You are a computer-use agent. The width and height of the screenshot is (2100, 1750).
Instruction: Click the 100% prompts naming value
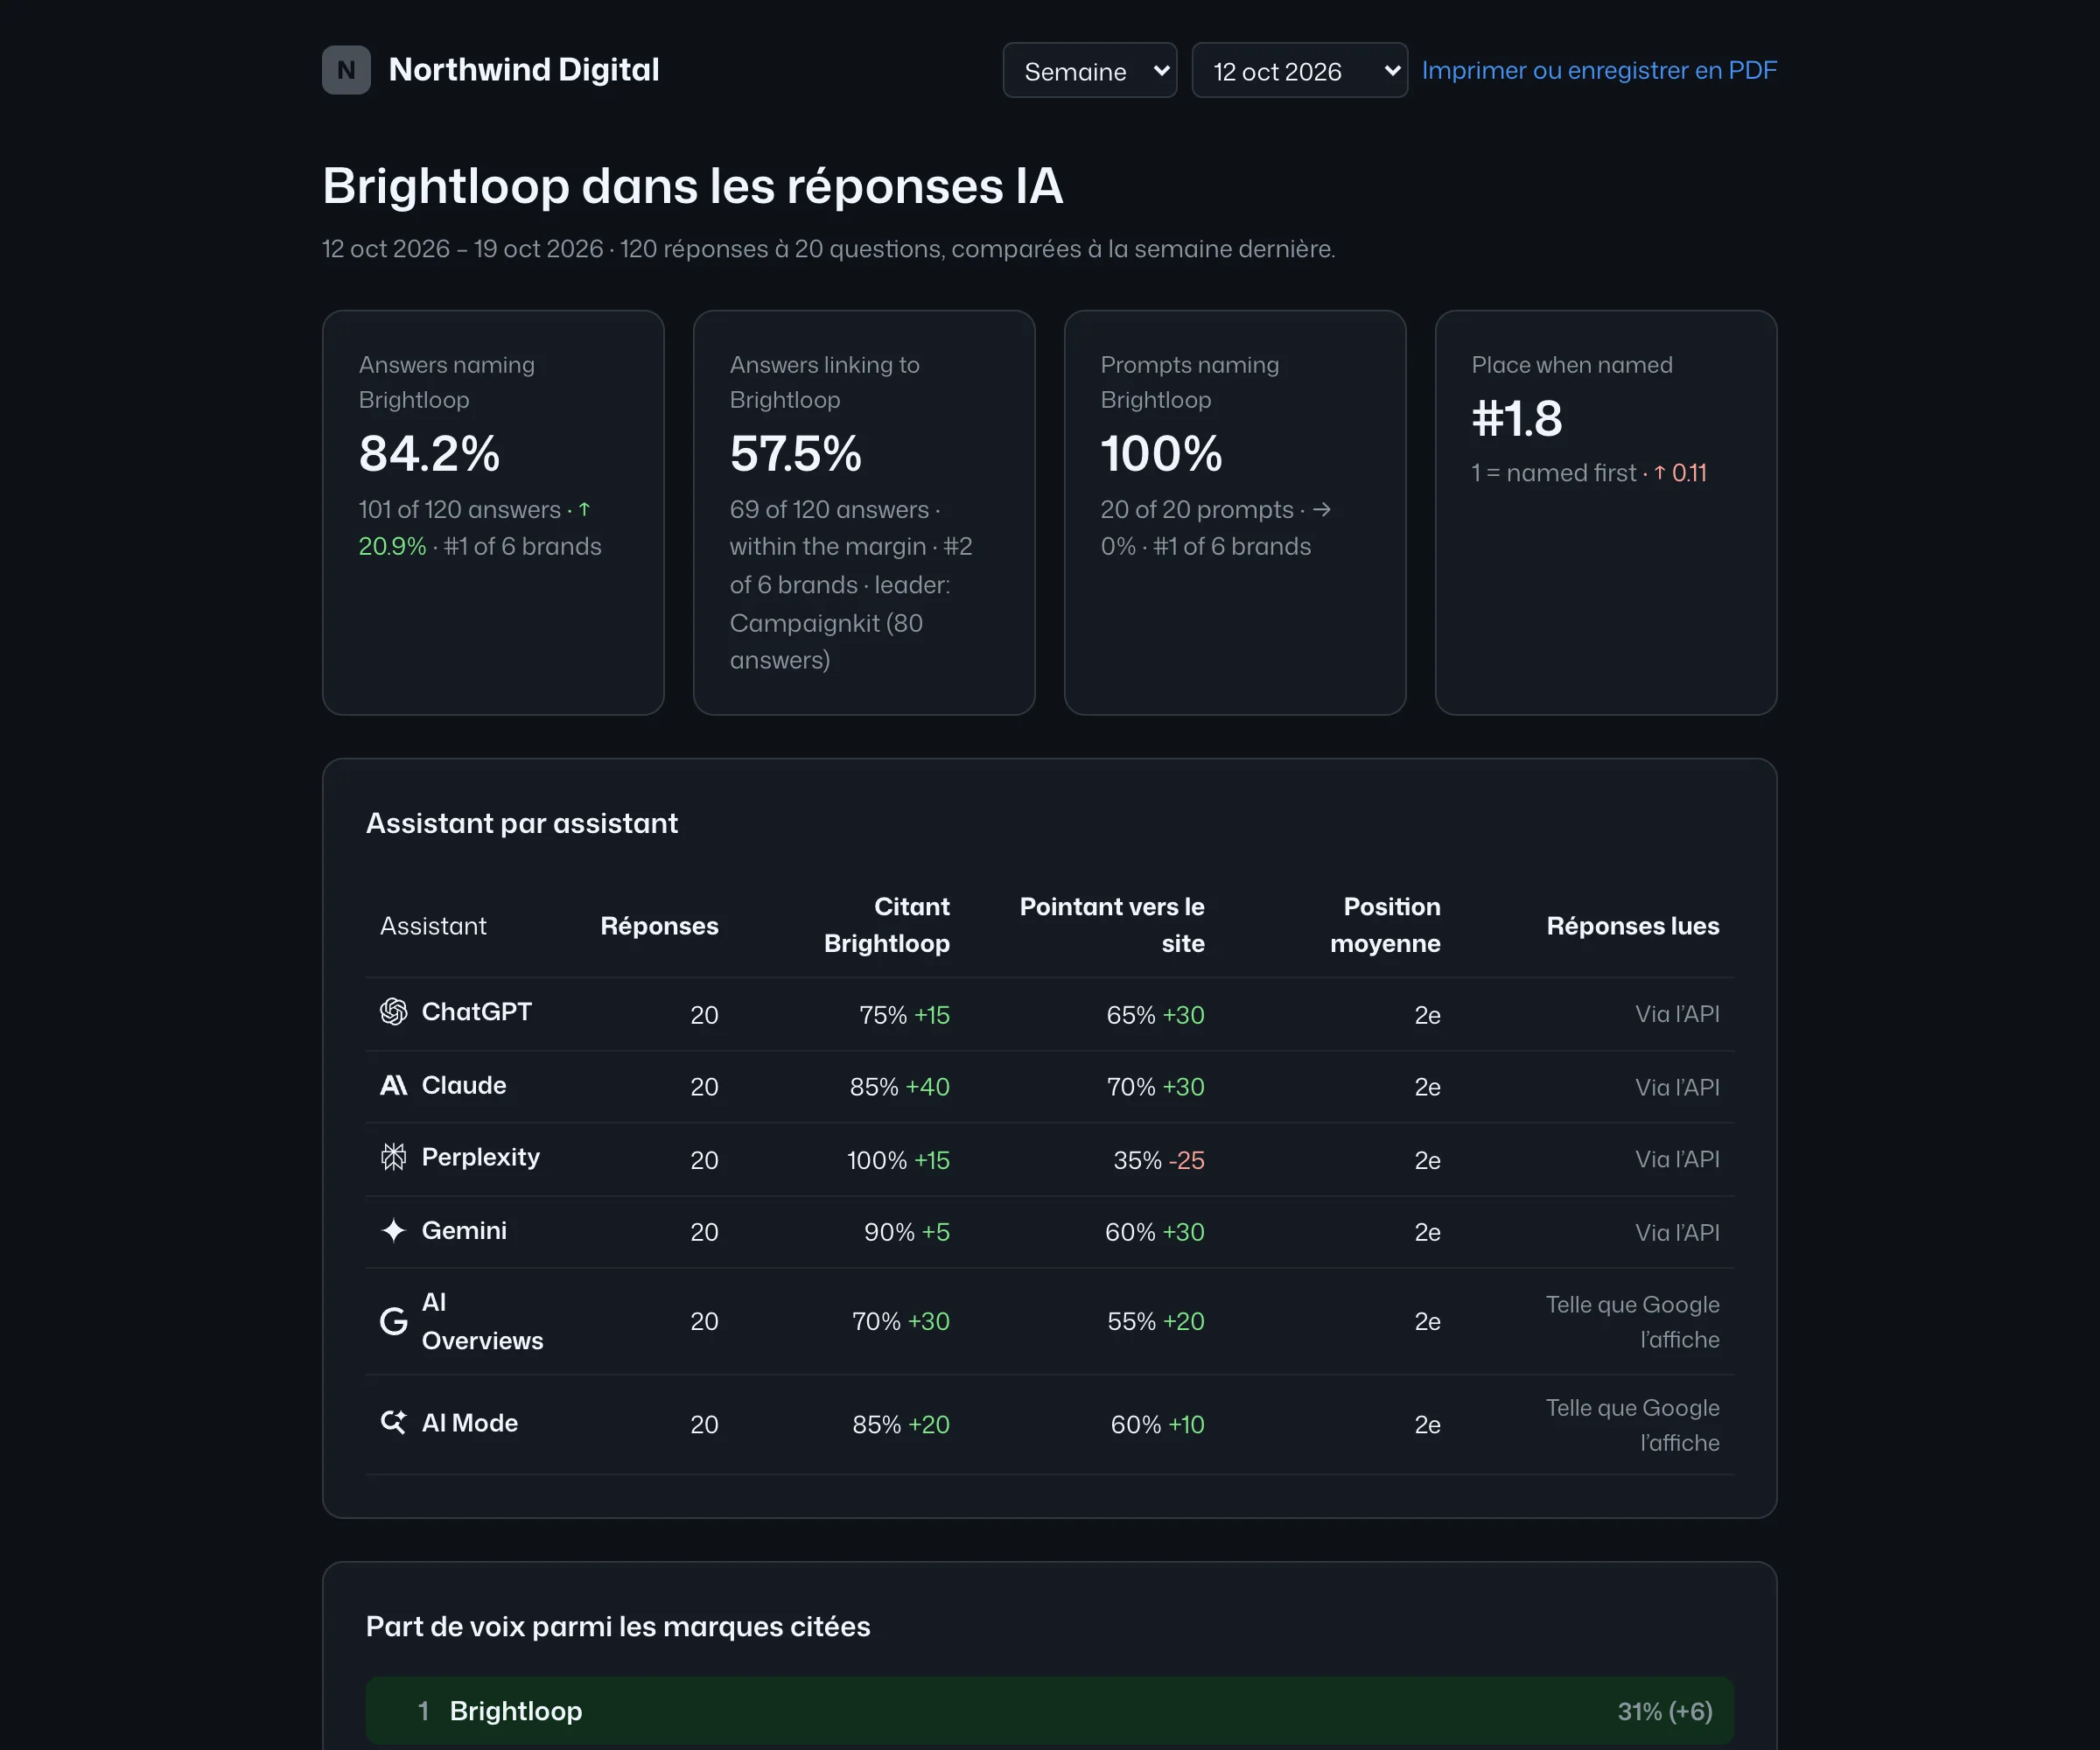tap(1161, 454)
